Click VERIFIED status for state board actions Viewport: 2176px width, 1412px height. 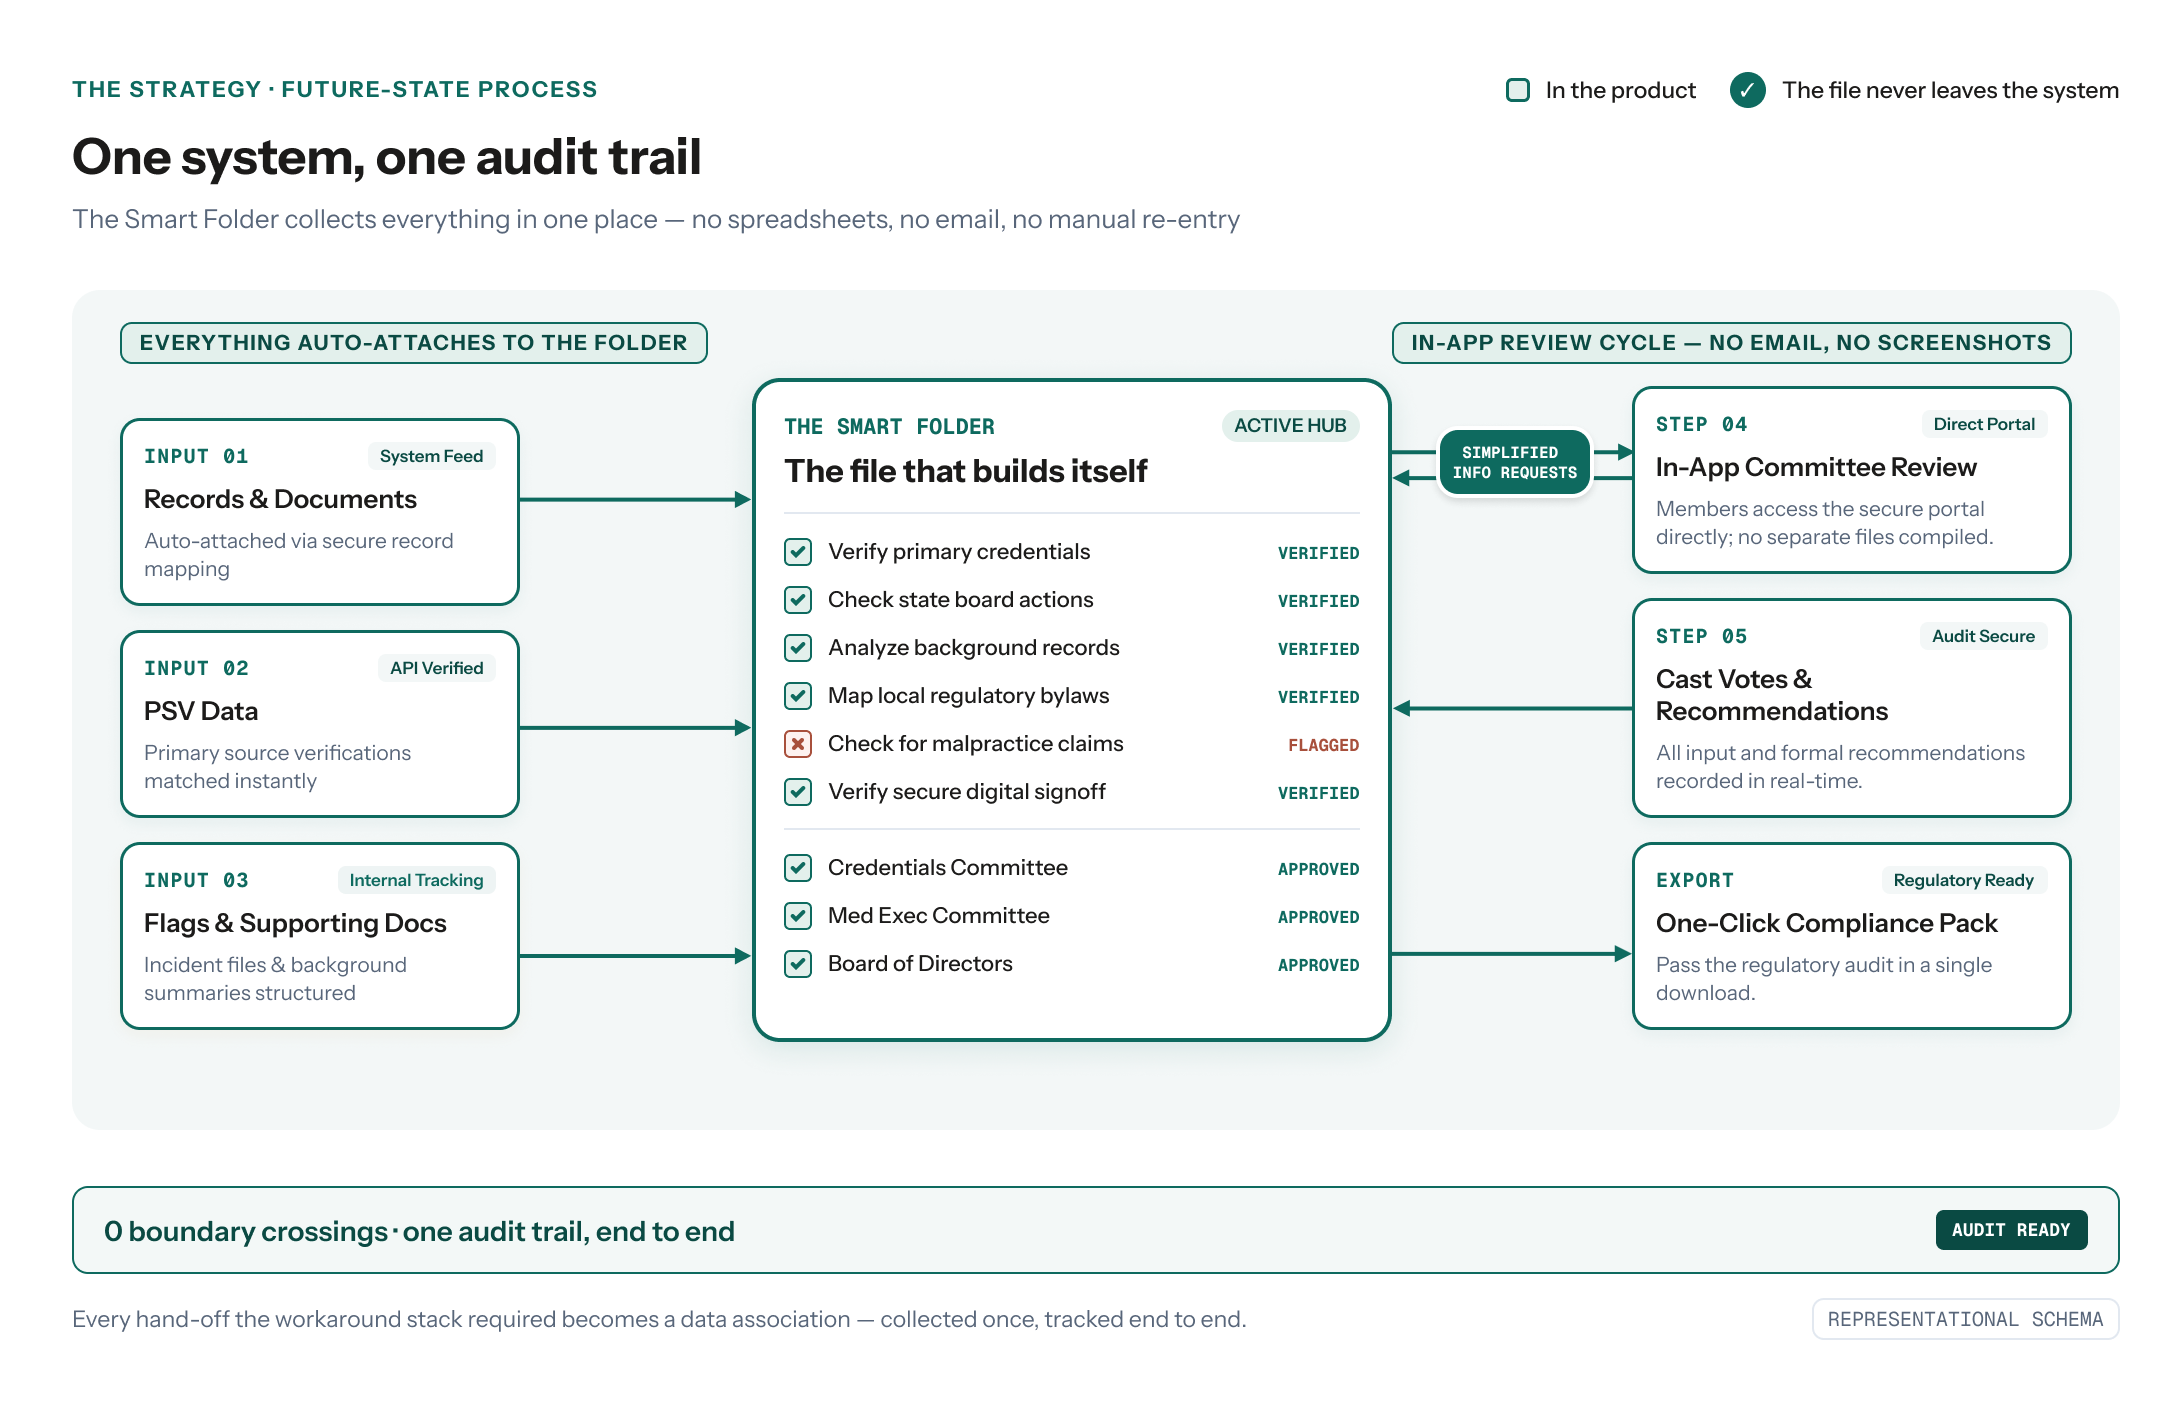(x=1318, y=601)
